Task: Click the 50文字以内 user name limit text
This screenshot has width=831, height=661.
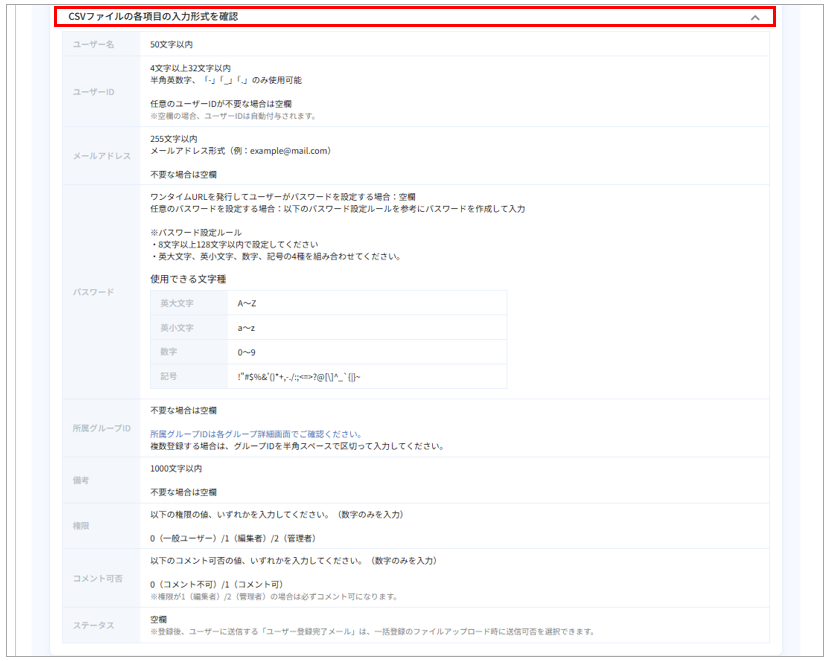Action: click(172, 45)
